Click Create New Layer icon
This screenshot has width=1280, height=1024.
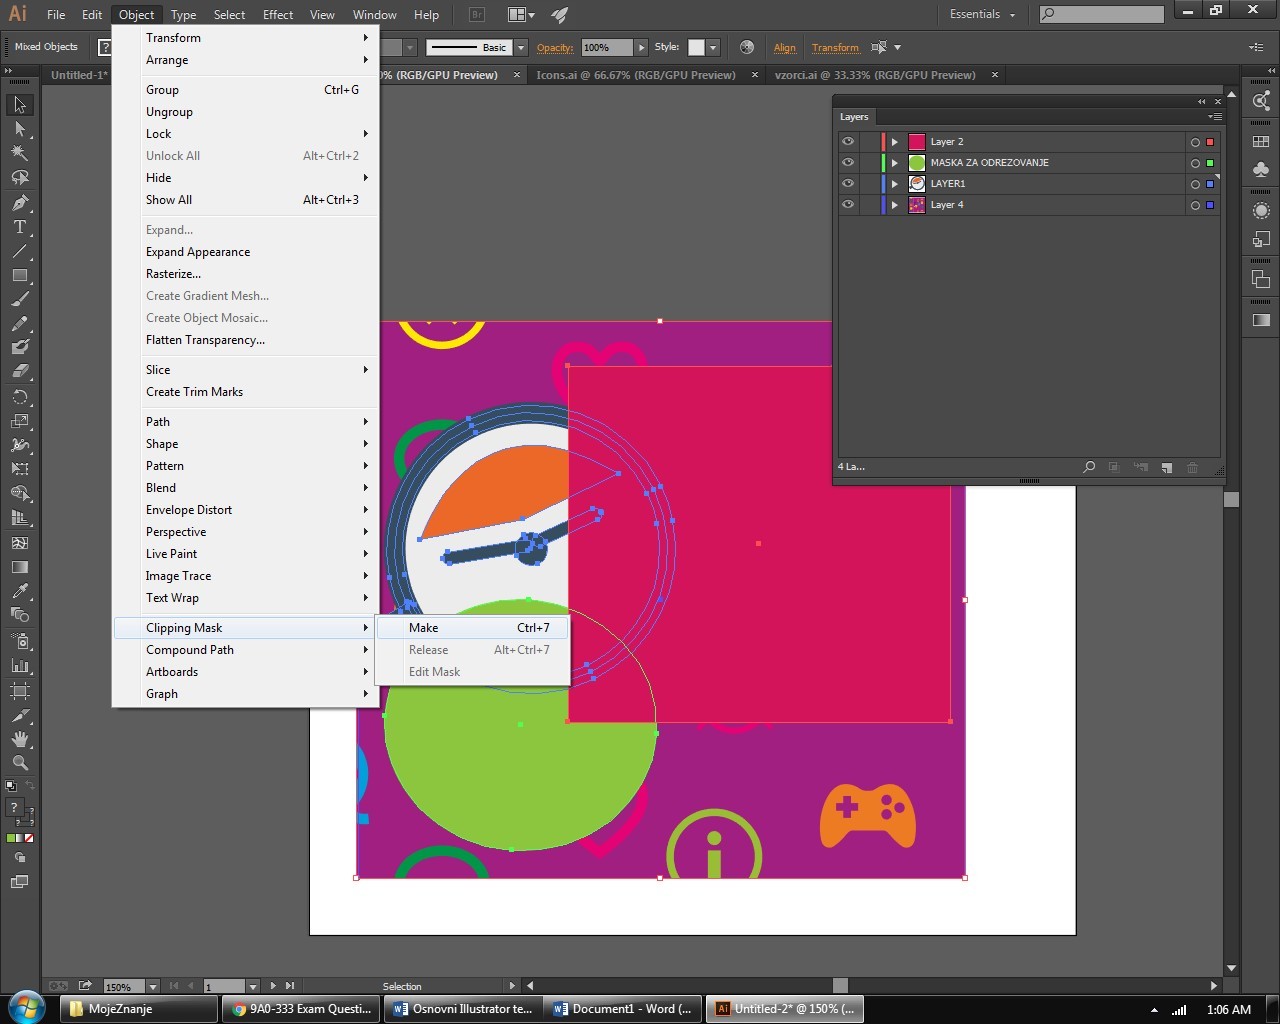pyautogui.click(x=1166, y=467)
